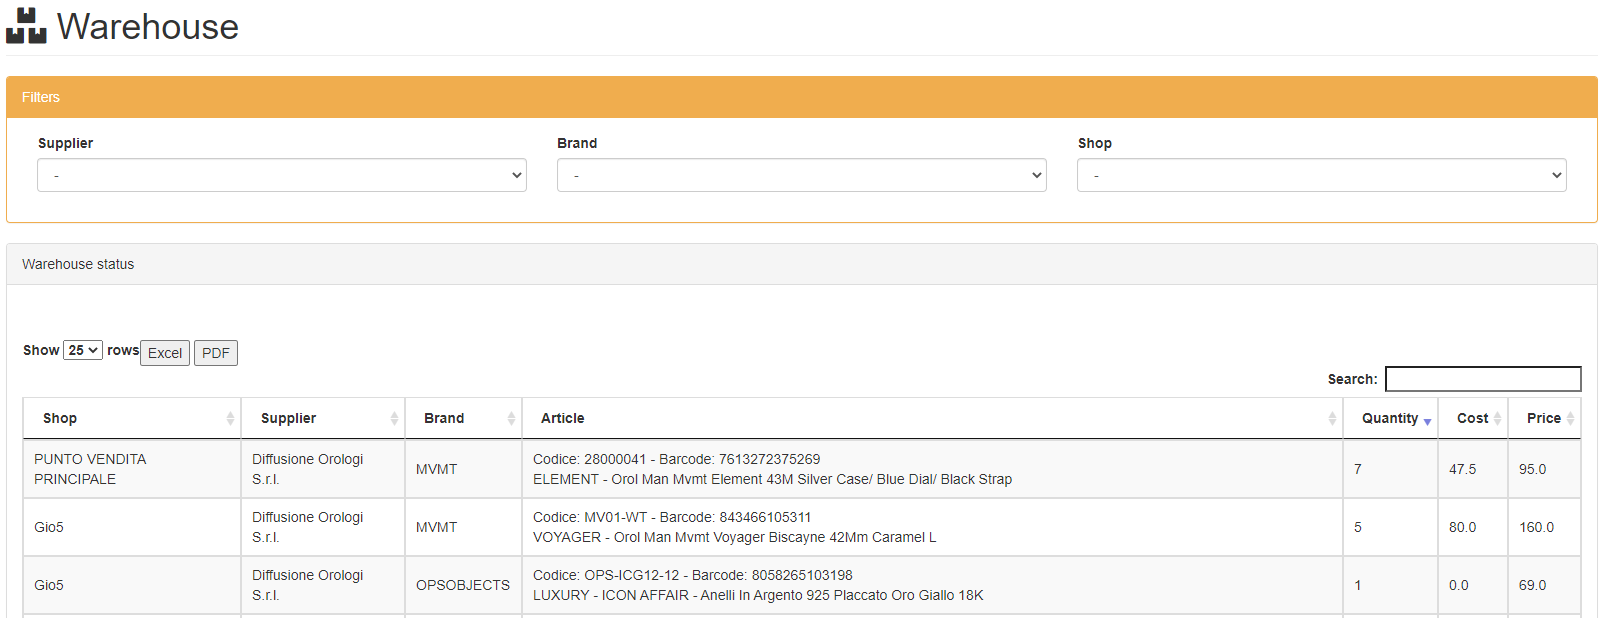The image size is (1606, 618).
Task: Select cost 47.5 cell
Action: point(1473,469)
